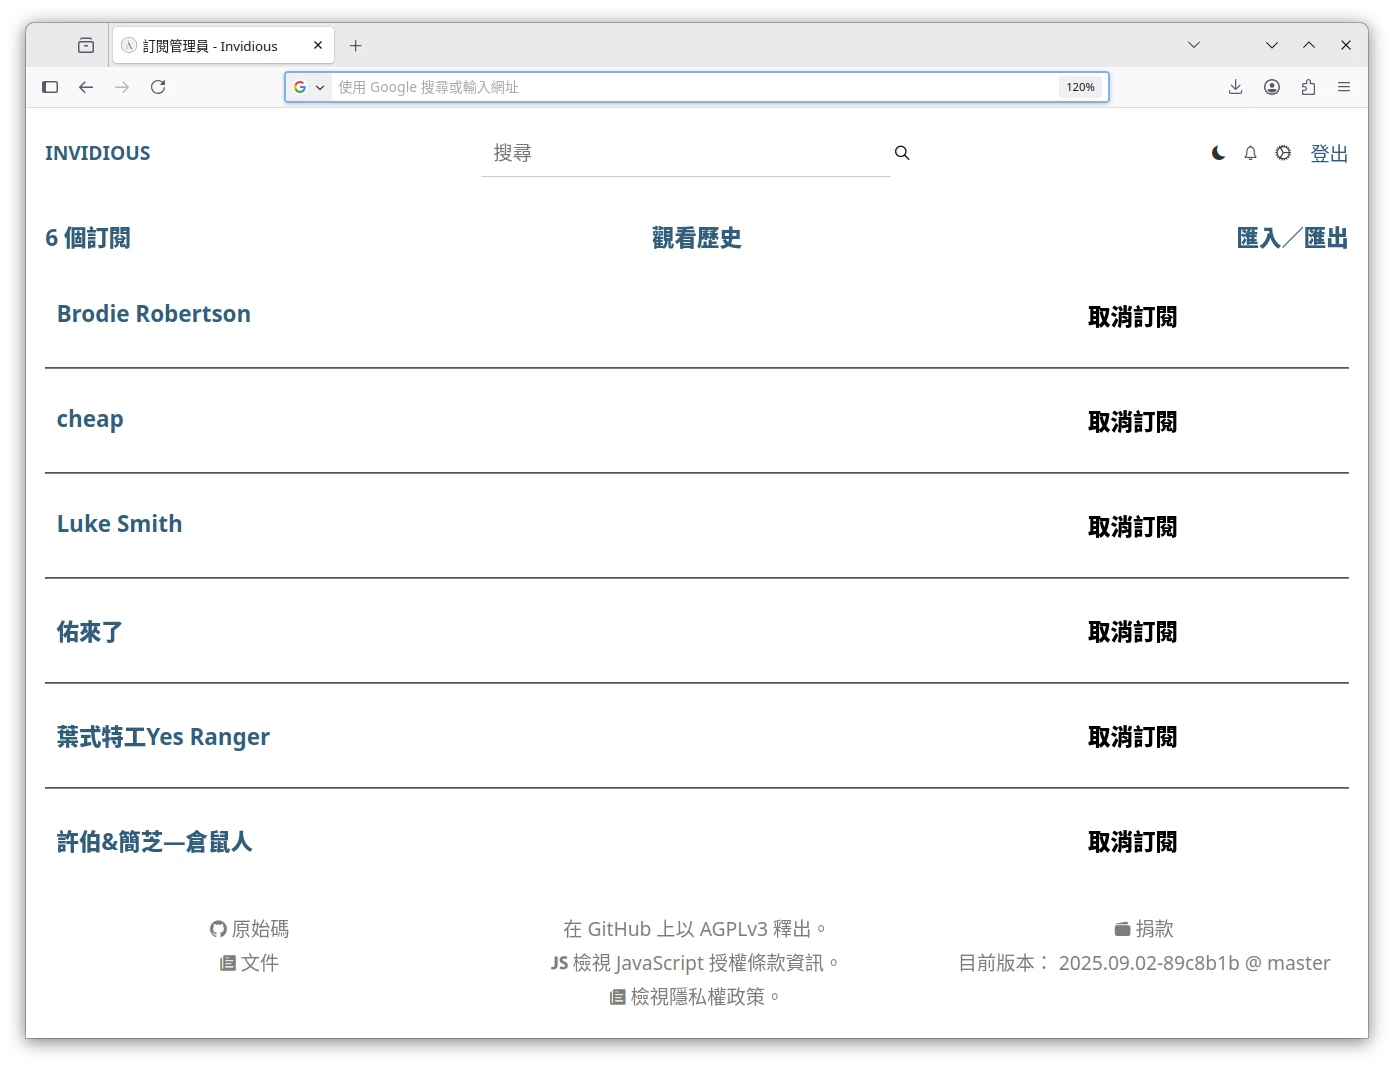Expand the search engine selector dropdown

(309, 87)
